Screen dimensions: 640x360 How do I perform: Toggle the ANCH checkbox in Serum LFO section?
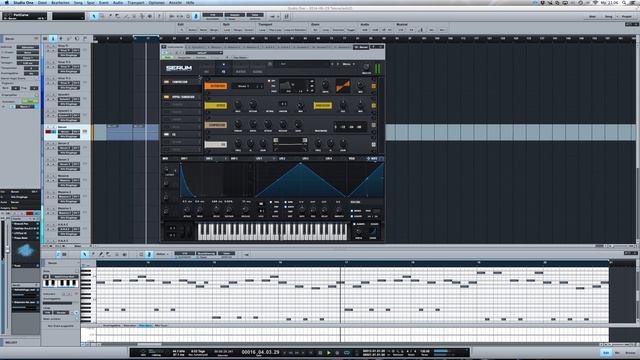click(x=286, y=207)
